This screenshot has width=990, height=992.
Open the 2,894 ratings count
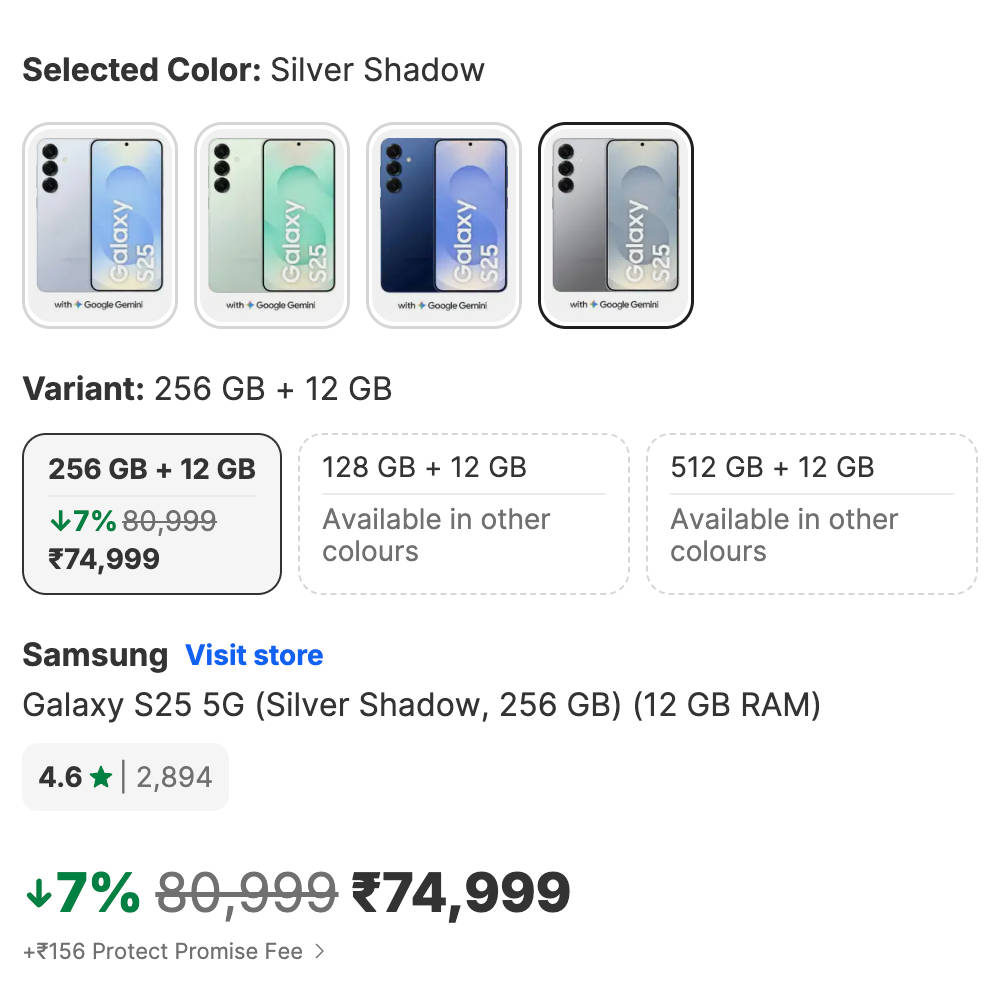pos(174,777)
